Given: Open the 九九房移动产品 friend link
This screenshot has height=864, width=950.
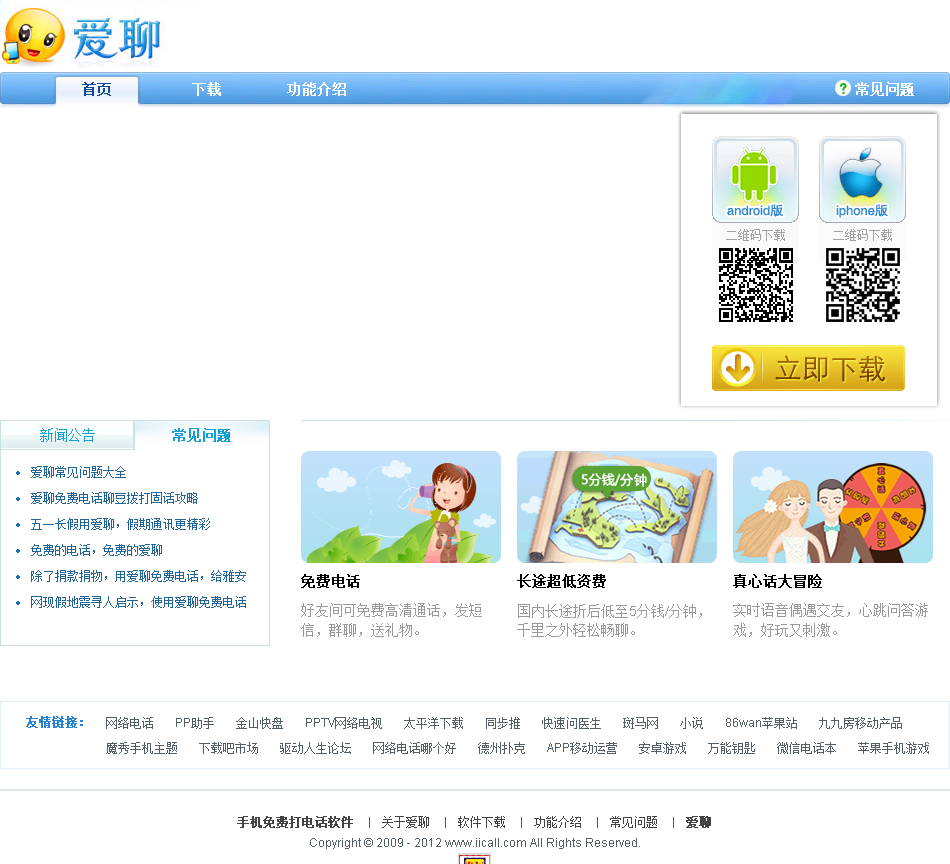Looking at the screenshot, I should pyautogui.click(x=860, y=723).
